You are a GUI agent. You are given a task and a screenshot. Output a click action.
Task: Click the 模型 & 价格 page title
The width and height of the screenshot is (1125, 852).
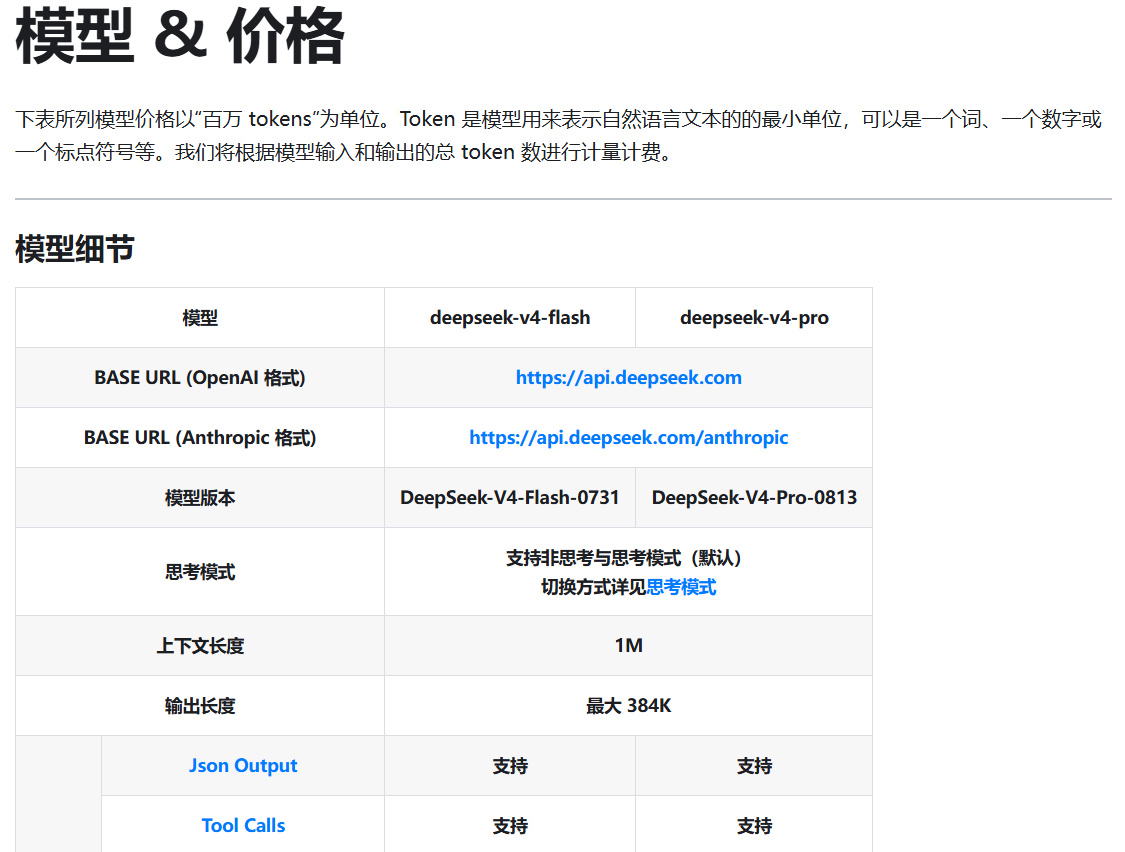(x=180, y=36)
